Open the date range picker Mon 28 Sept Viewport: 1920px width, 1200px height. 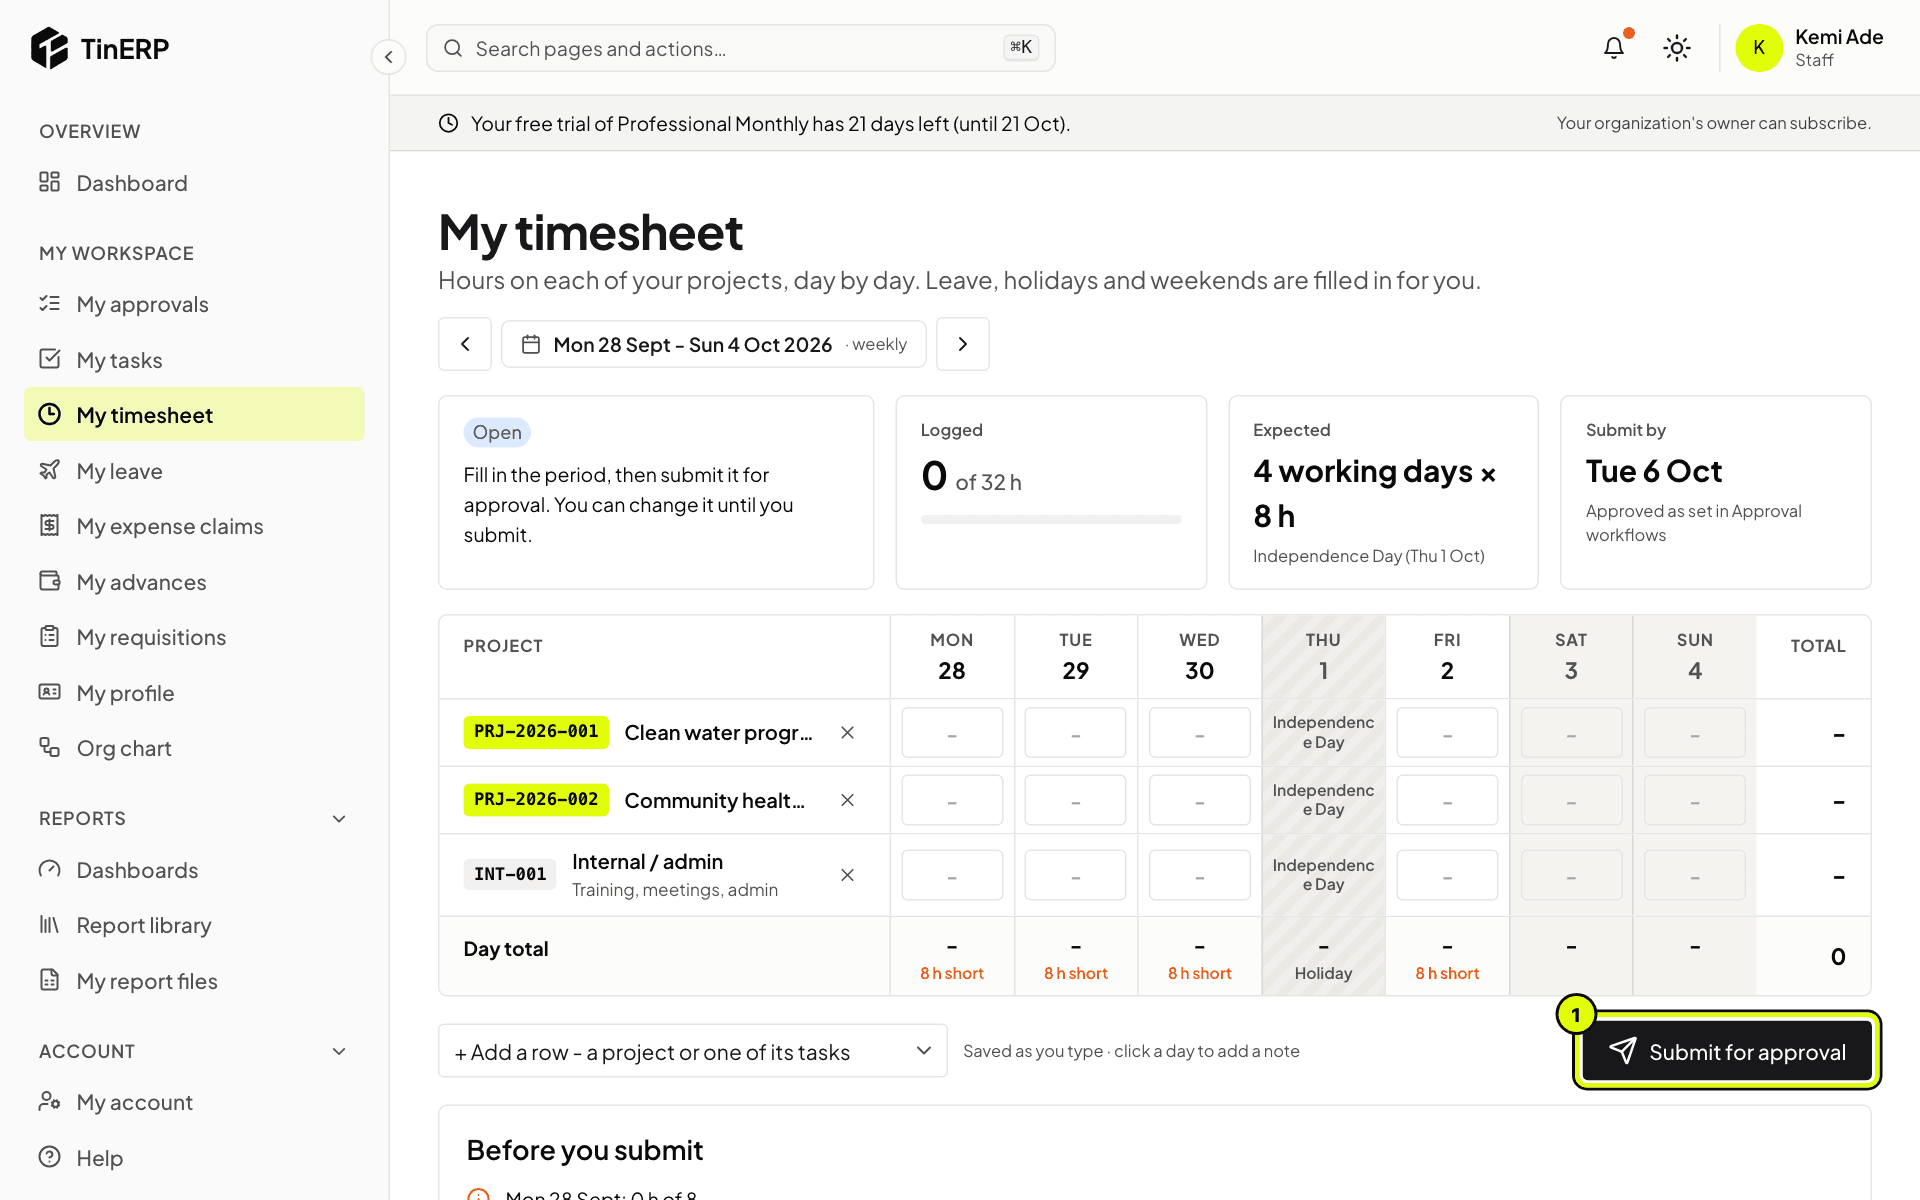[x=714, y=344]
